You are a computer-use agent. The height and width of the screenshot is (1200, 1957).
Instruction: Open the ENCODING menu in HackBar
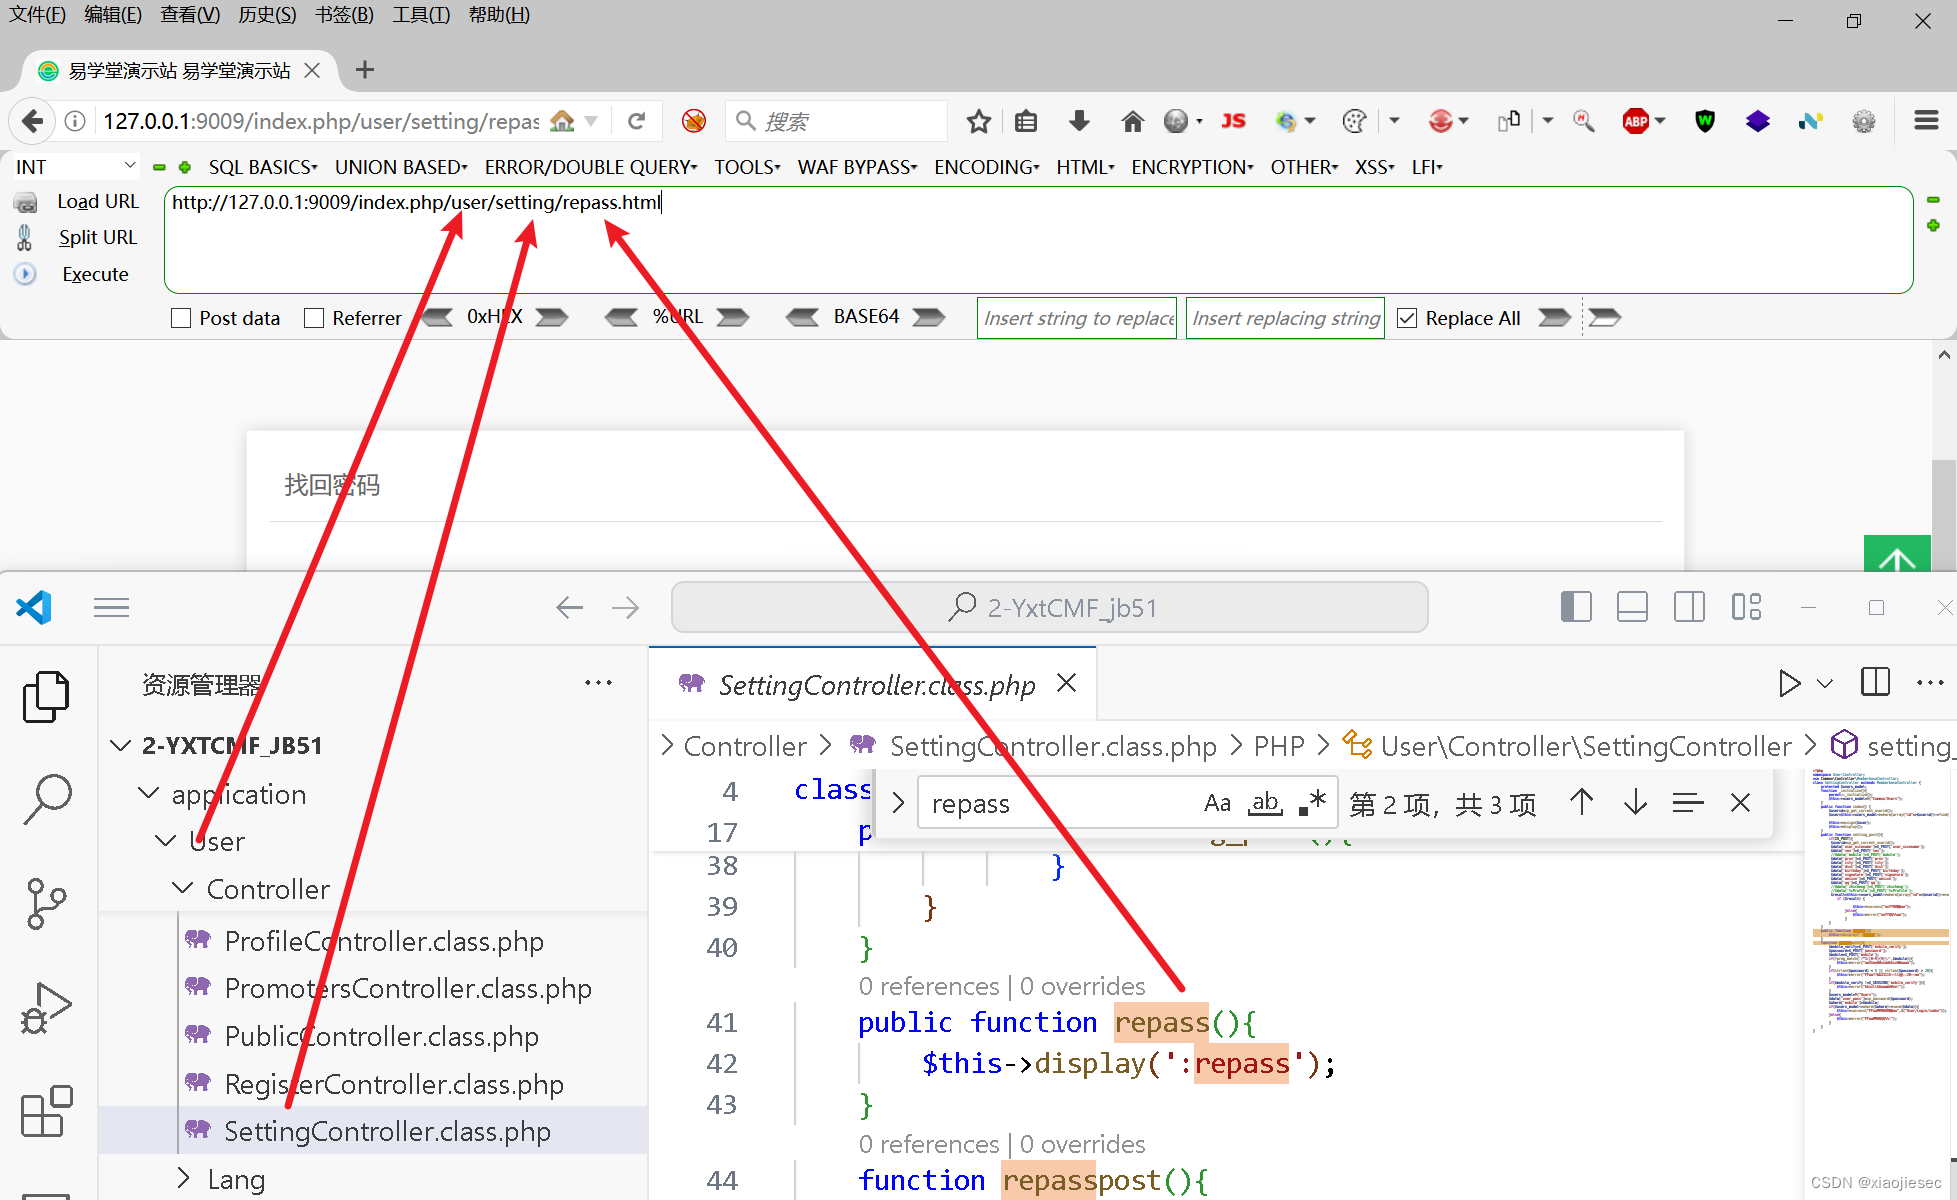(x=986, y=167)
